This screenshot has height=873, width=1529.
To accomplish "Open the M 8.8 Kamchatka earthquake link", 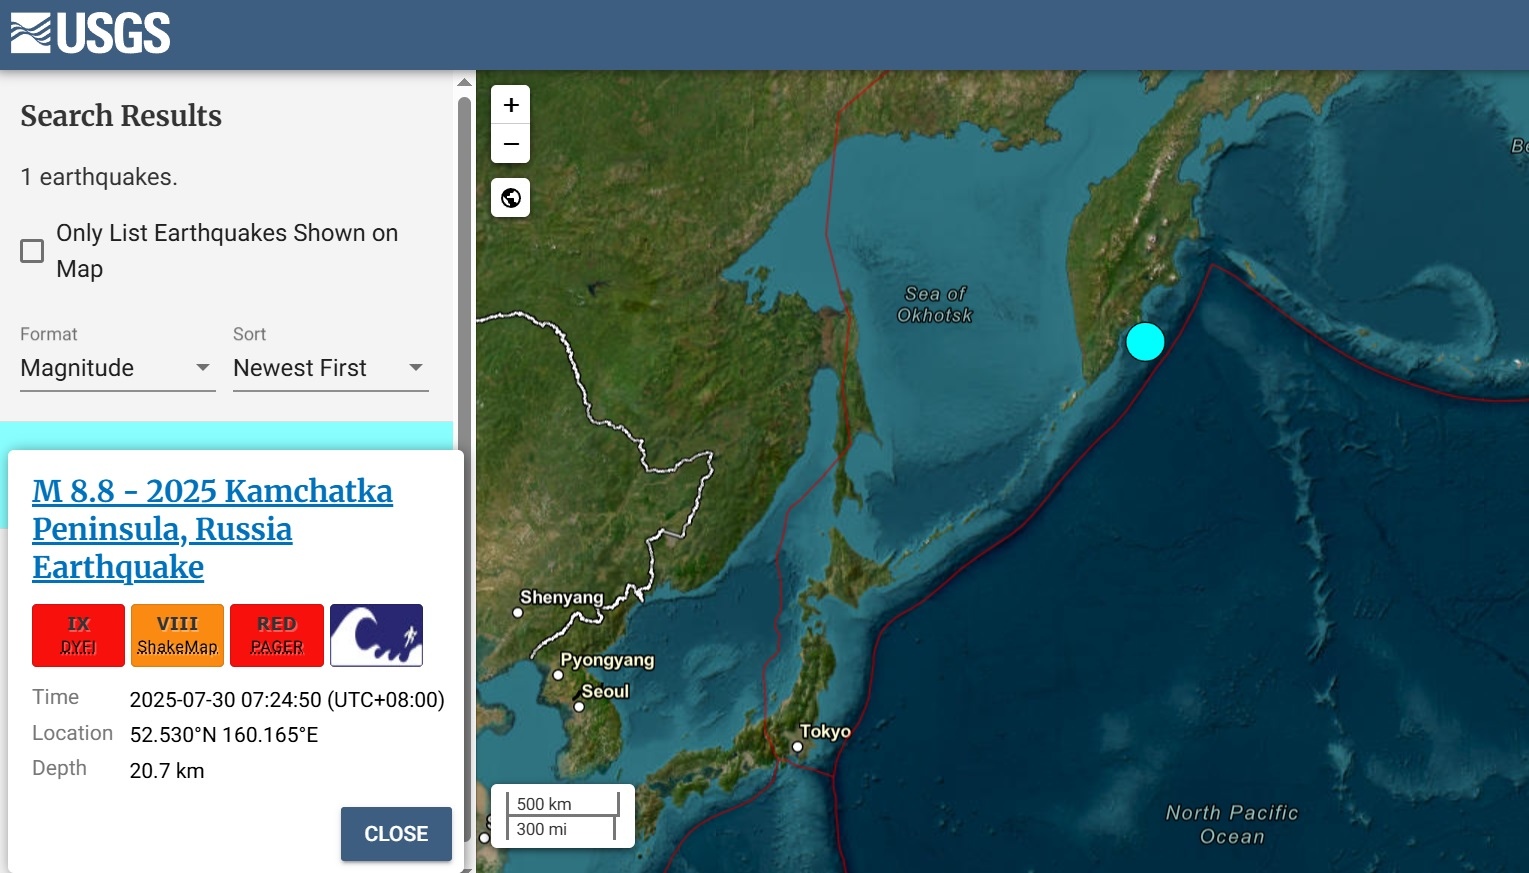I will 212,529.
